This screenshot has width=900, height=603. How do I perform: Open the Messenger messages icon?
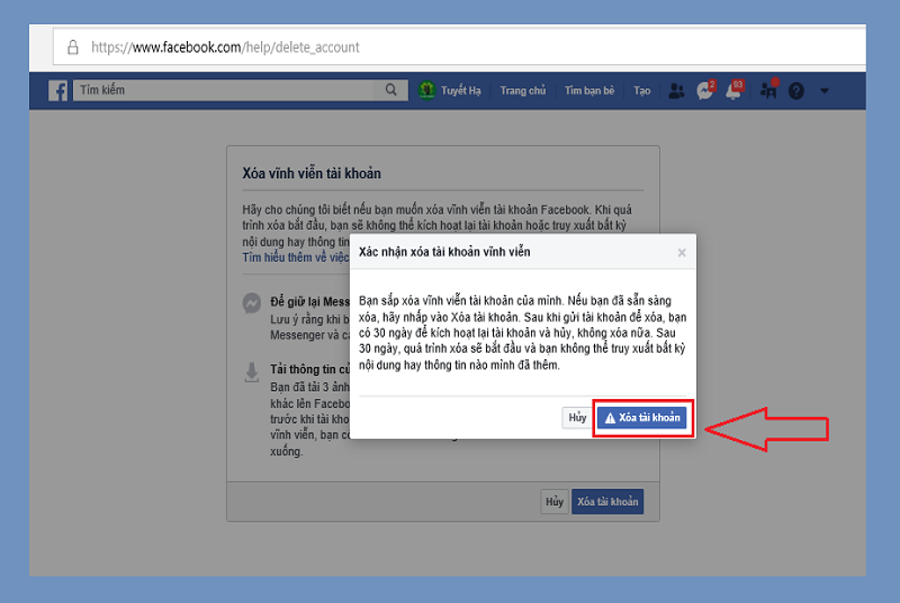[x=705, y=91]
